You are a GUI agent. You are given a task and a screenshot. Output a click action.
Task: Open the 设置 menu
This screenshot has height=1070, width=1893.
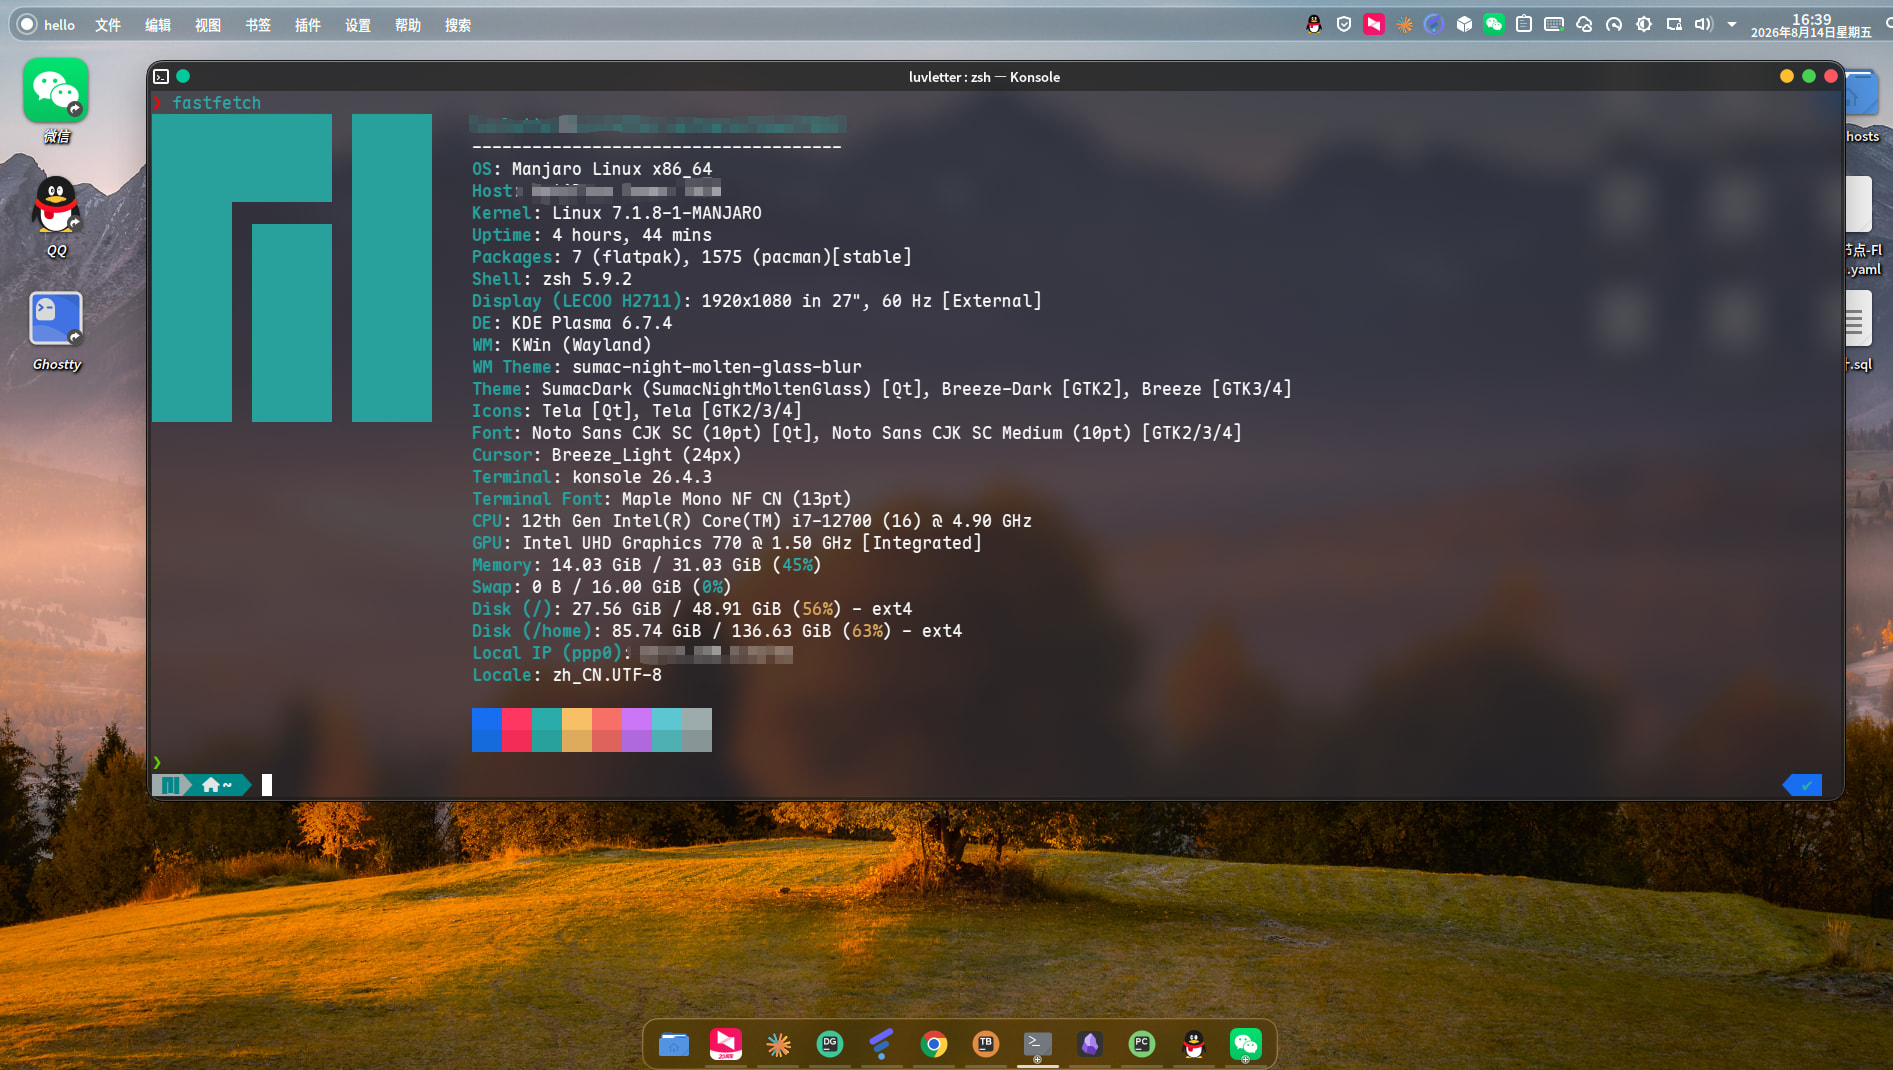(358, 25)
